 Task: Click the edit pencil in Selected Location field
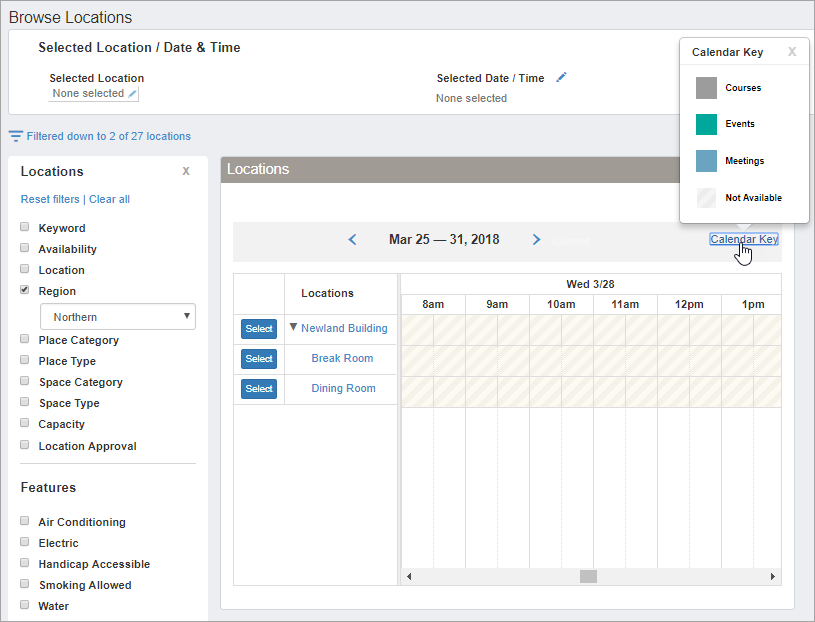[x=132, y=94]
